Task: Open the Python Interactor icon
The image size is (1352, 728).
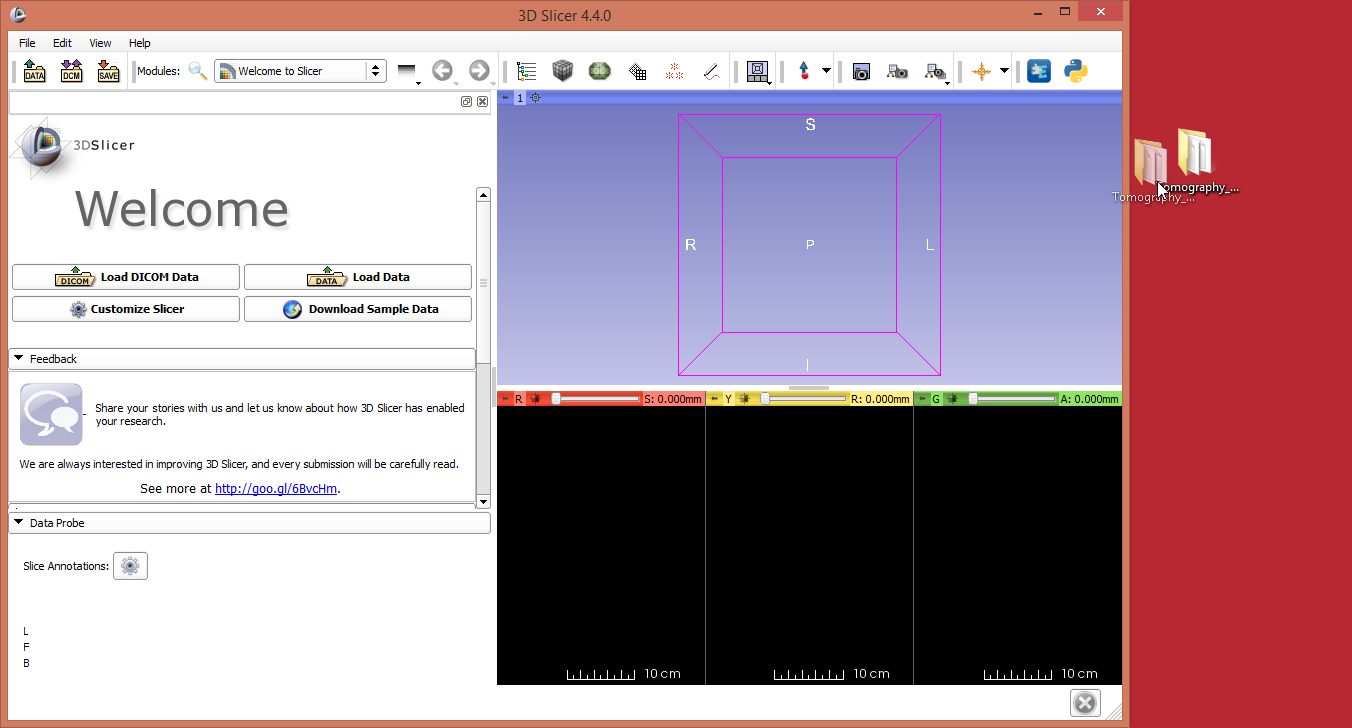Action: (1076, 71)
